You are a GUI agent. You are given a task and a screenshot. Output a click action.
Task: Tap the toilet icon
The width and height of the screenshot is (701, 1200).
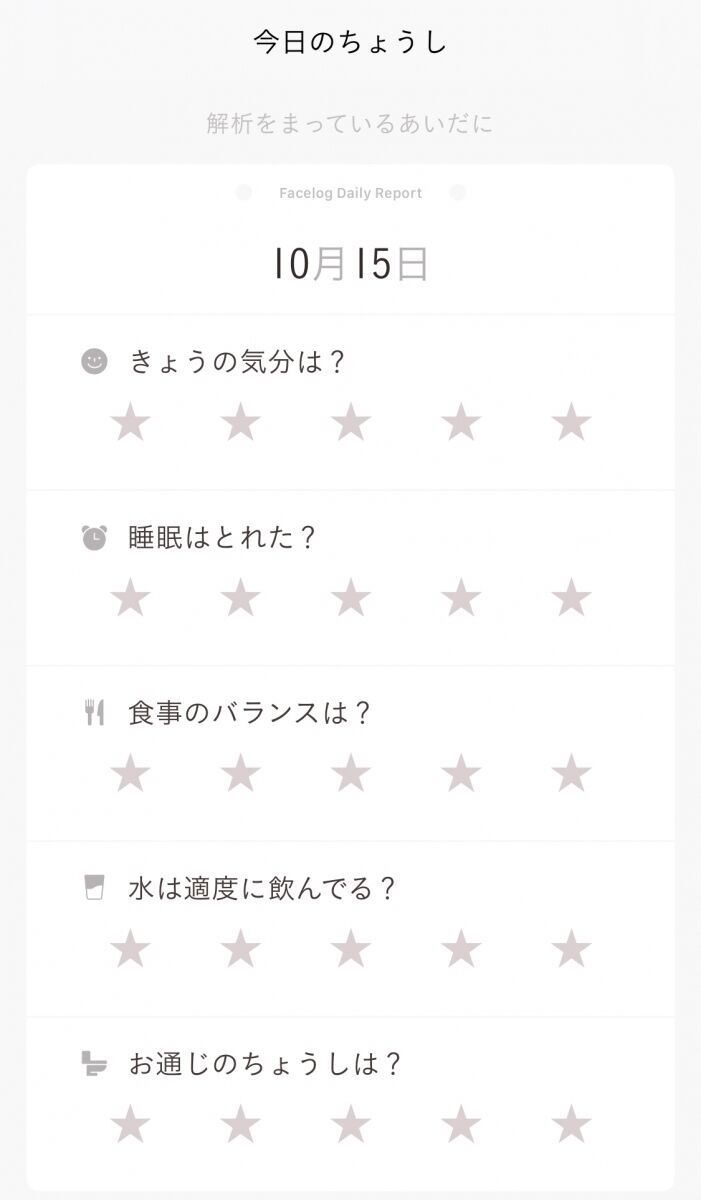click(x=94, y=1064)
